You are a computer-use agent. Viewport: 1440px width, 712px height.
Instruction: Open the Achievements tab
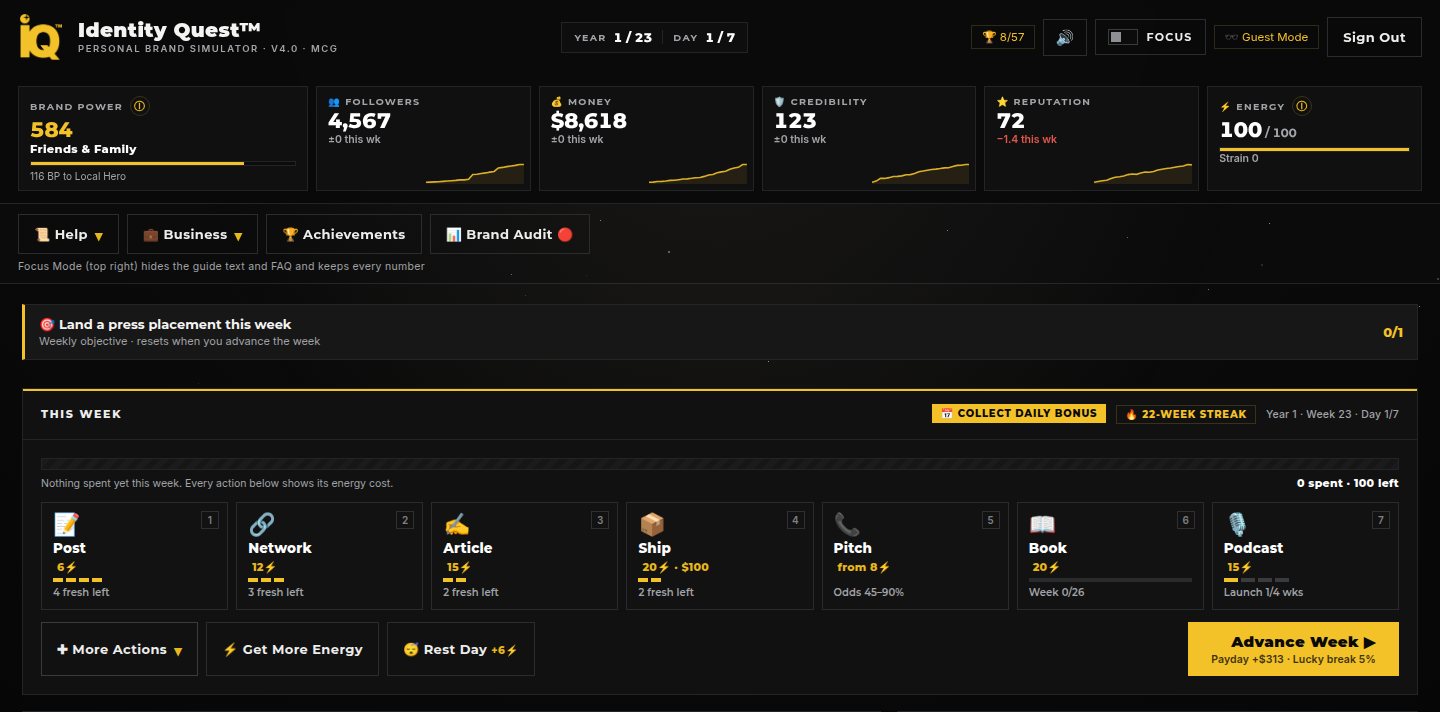coord(344,234)
